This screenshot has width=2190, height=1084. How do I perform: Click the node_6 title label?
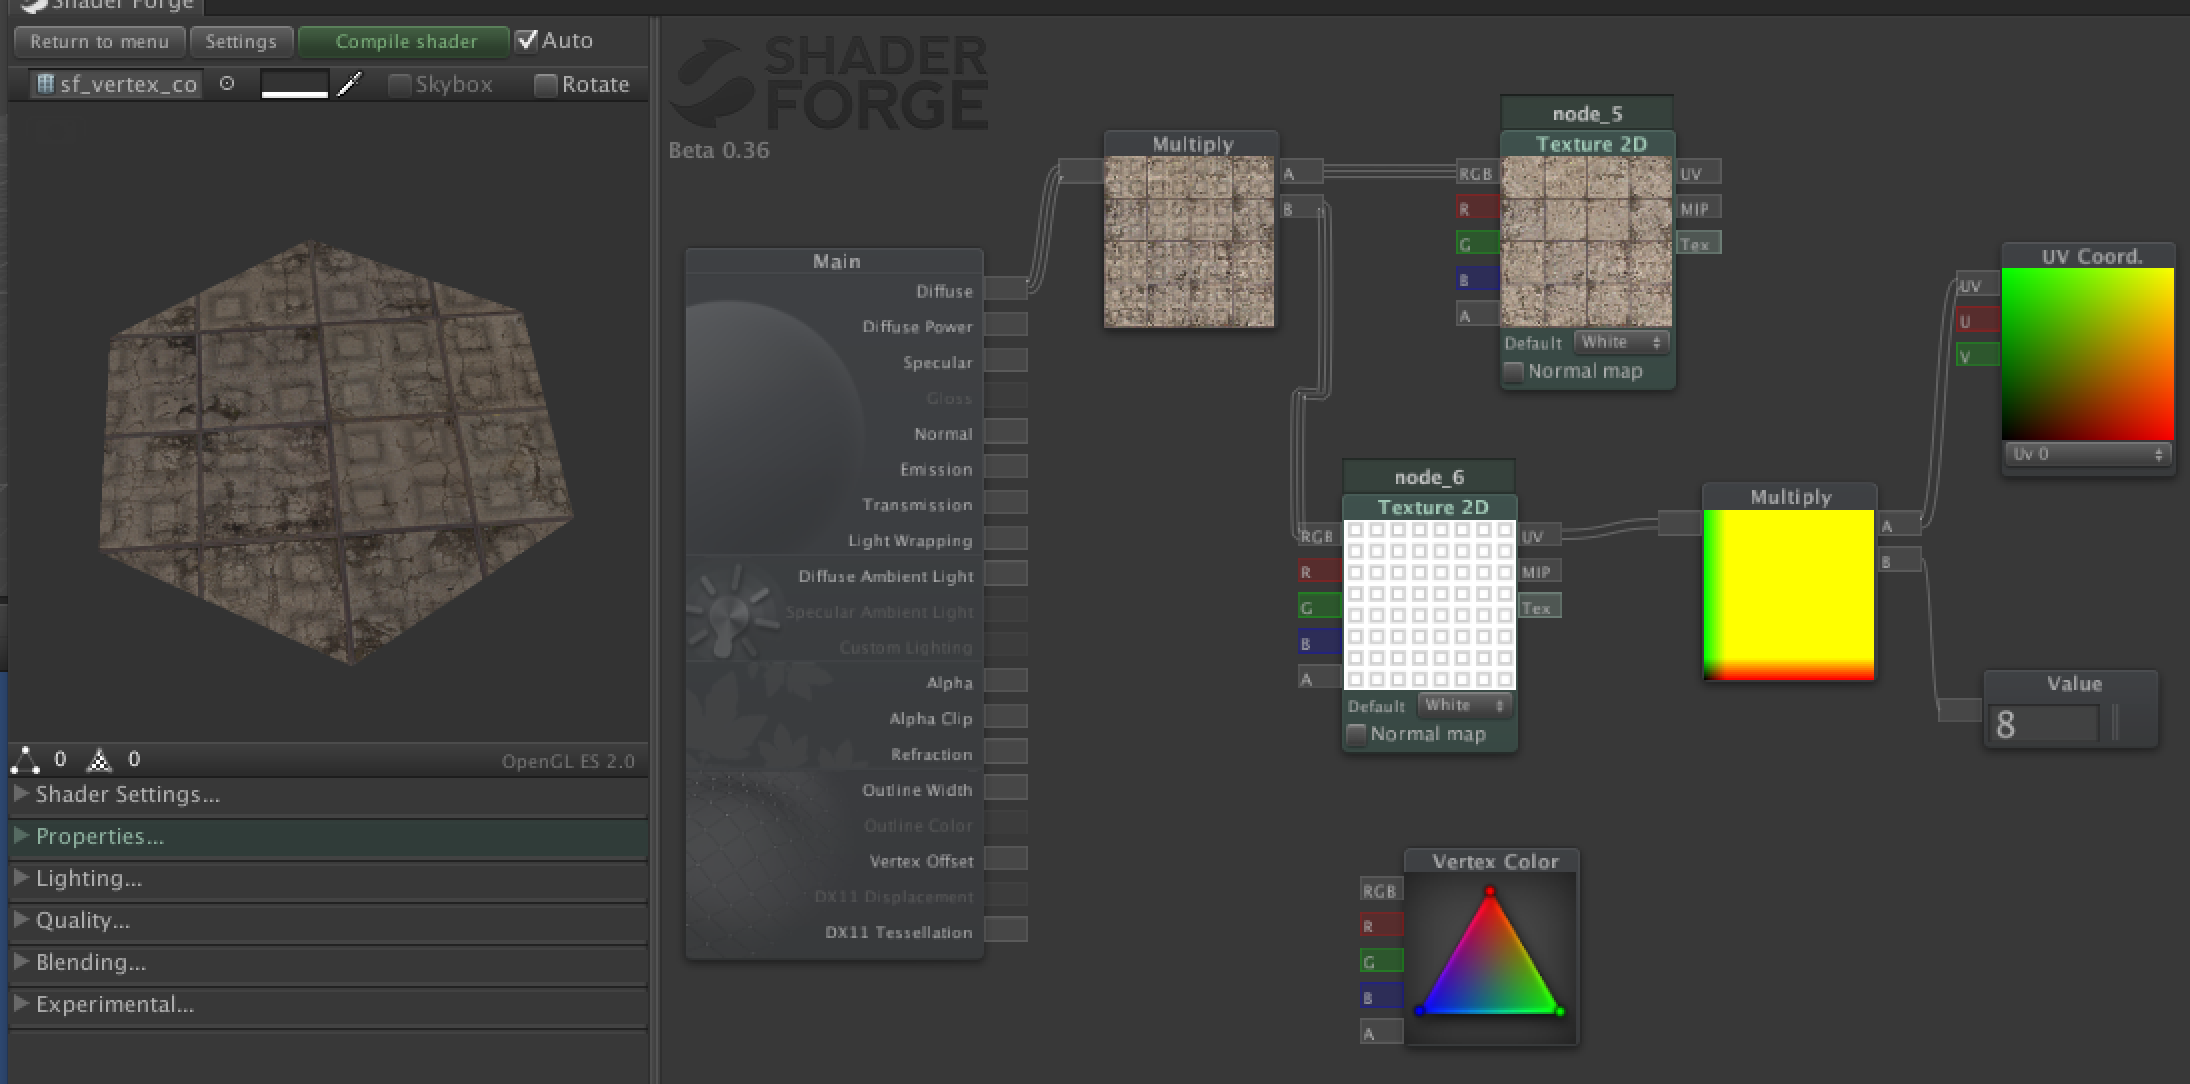pyautogui.click(x=1429, y=477)
